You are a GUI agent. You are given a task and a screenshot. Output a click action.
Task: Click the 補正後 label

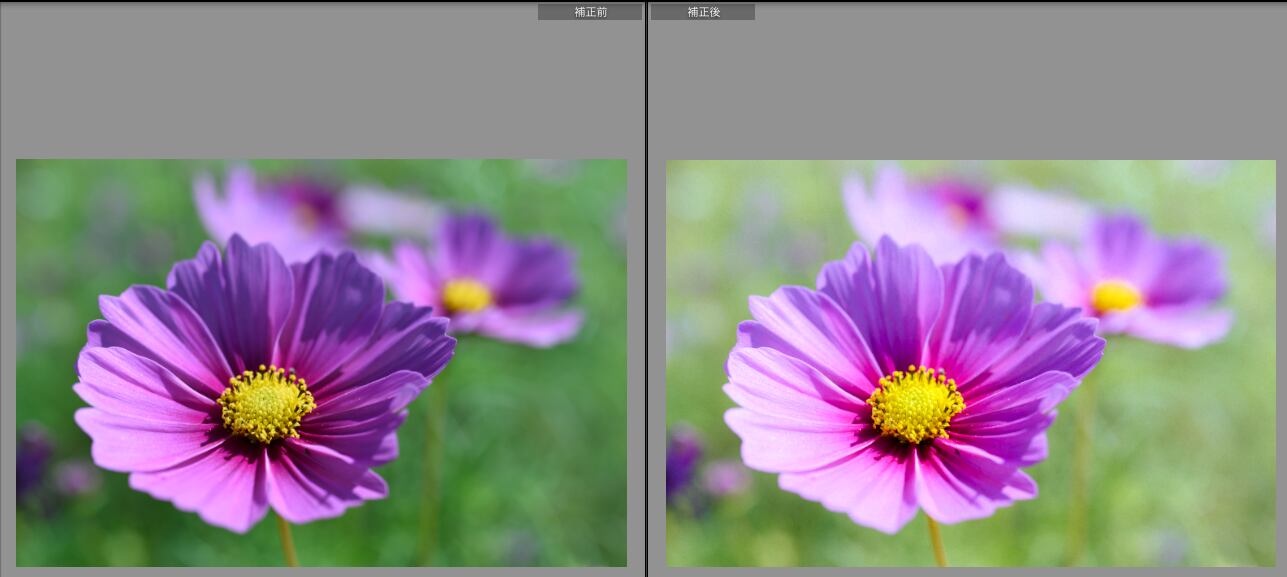[703, 12]
